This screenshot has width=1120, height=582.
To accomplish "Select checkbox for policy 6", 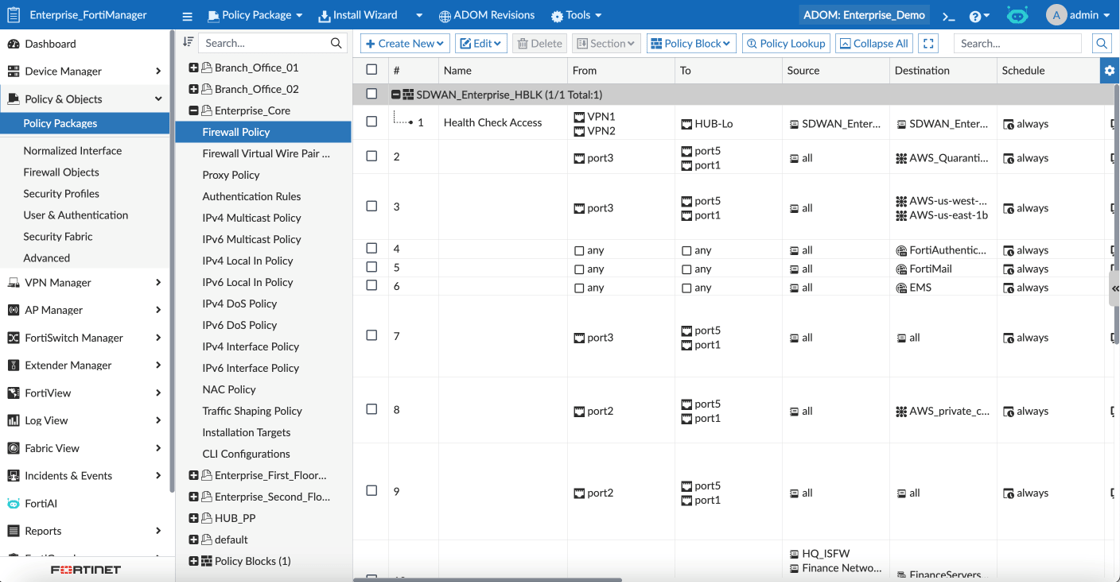I will click(371, 285).
